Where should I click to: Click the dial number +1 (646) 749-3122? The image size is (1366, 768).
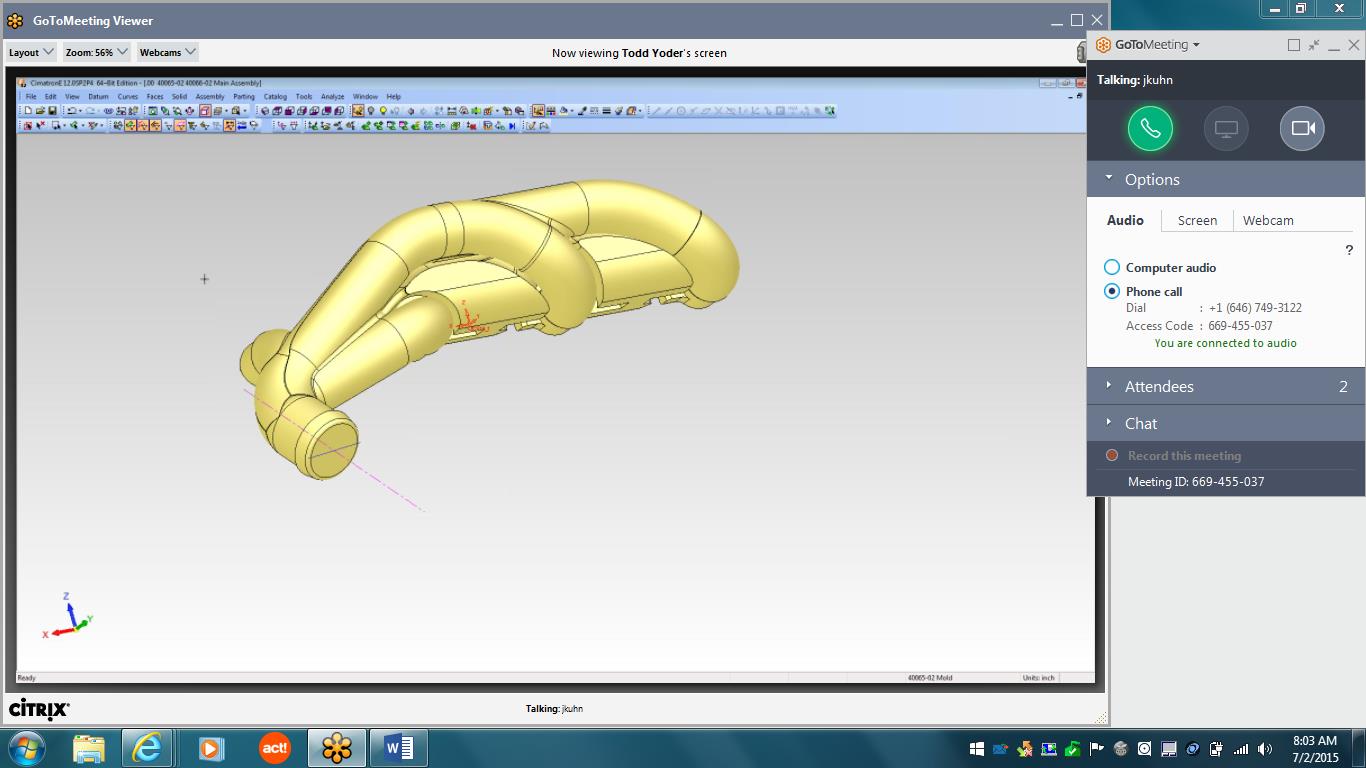pyautogui.click(x=1255, y=308)
